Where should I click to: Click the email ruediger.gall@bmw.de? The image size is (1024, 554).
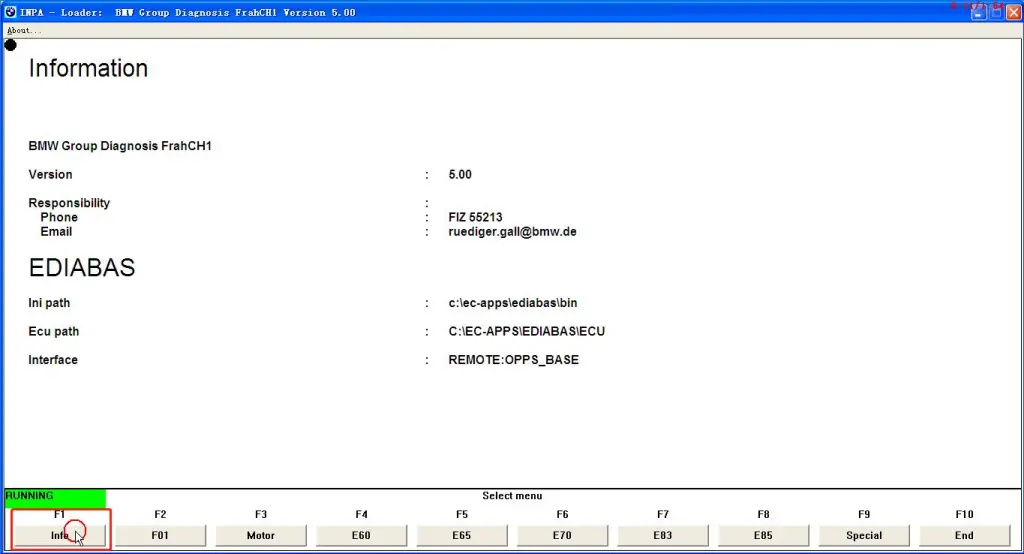513,232
